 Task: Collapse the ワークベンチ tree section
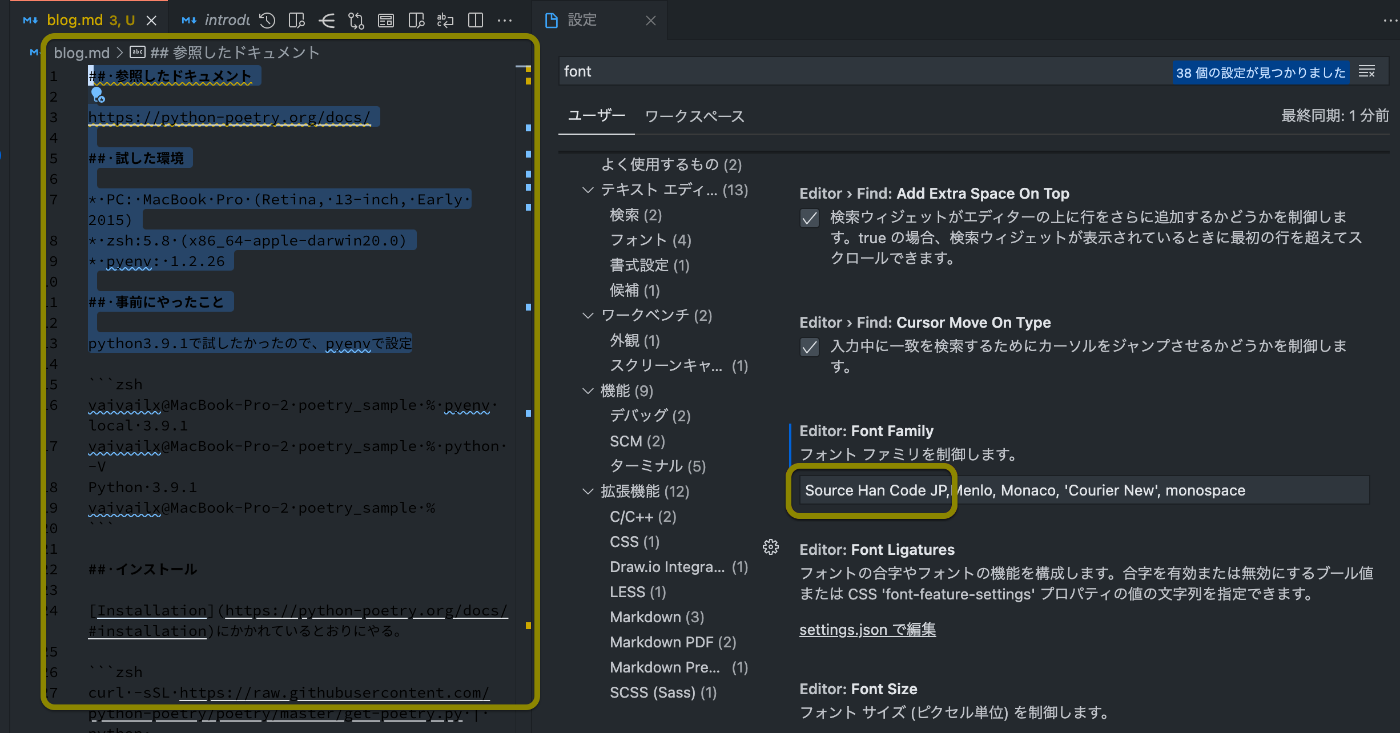coord(588,316)
